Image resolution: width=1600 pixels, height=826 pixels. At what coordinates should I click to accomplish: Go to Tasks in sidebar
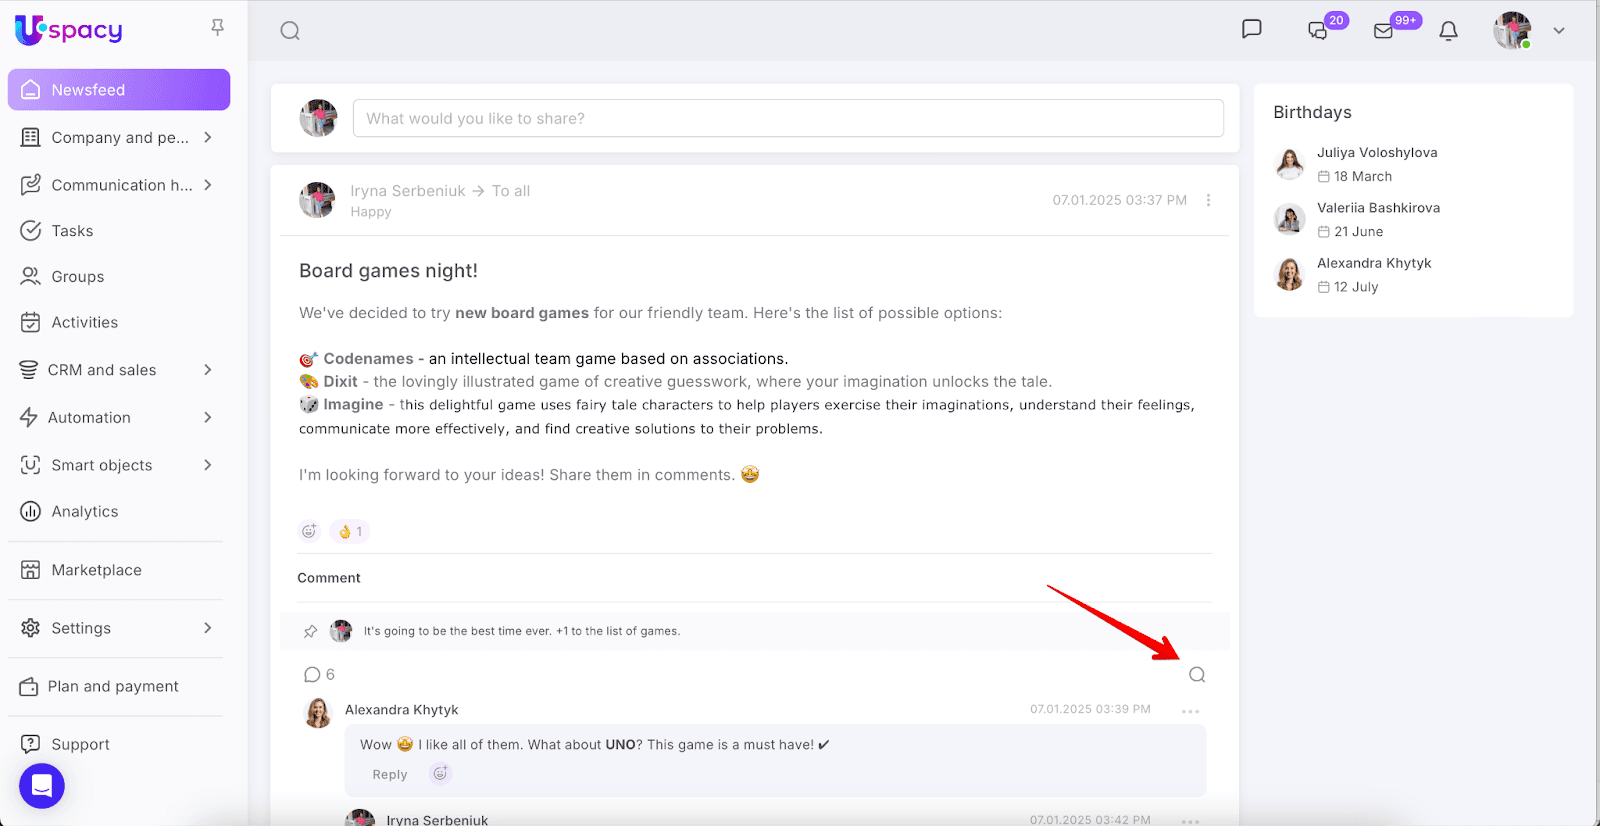[72, 231]
